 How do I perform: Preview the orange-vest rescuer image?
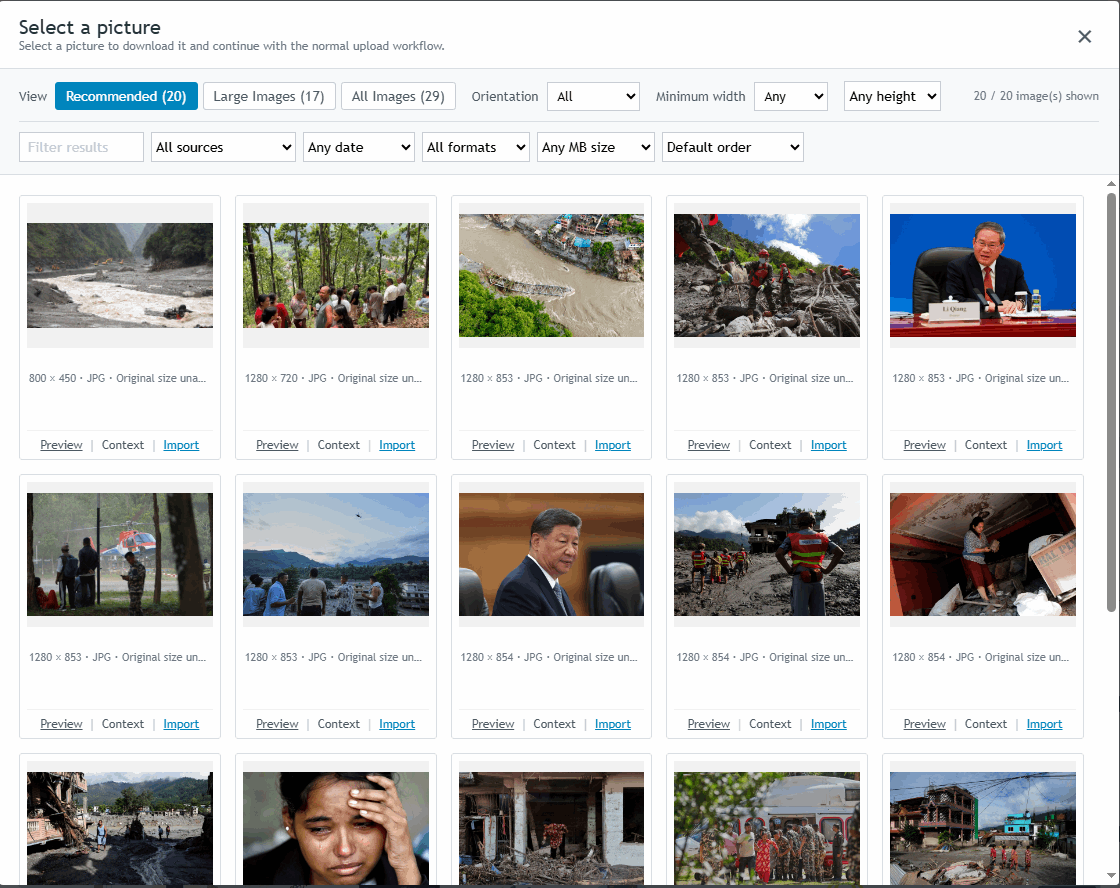(x=709, y=724)
